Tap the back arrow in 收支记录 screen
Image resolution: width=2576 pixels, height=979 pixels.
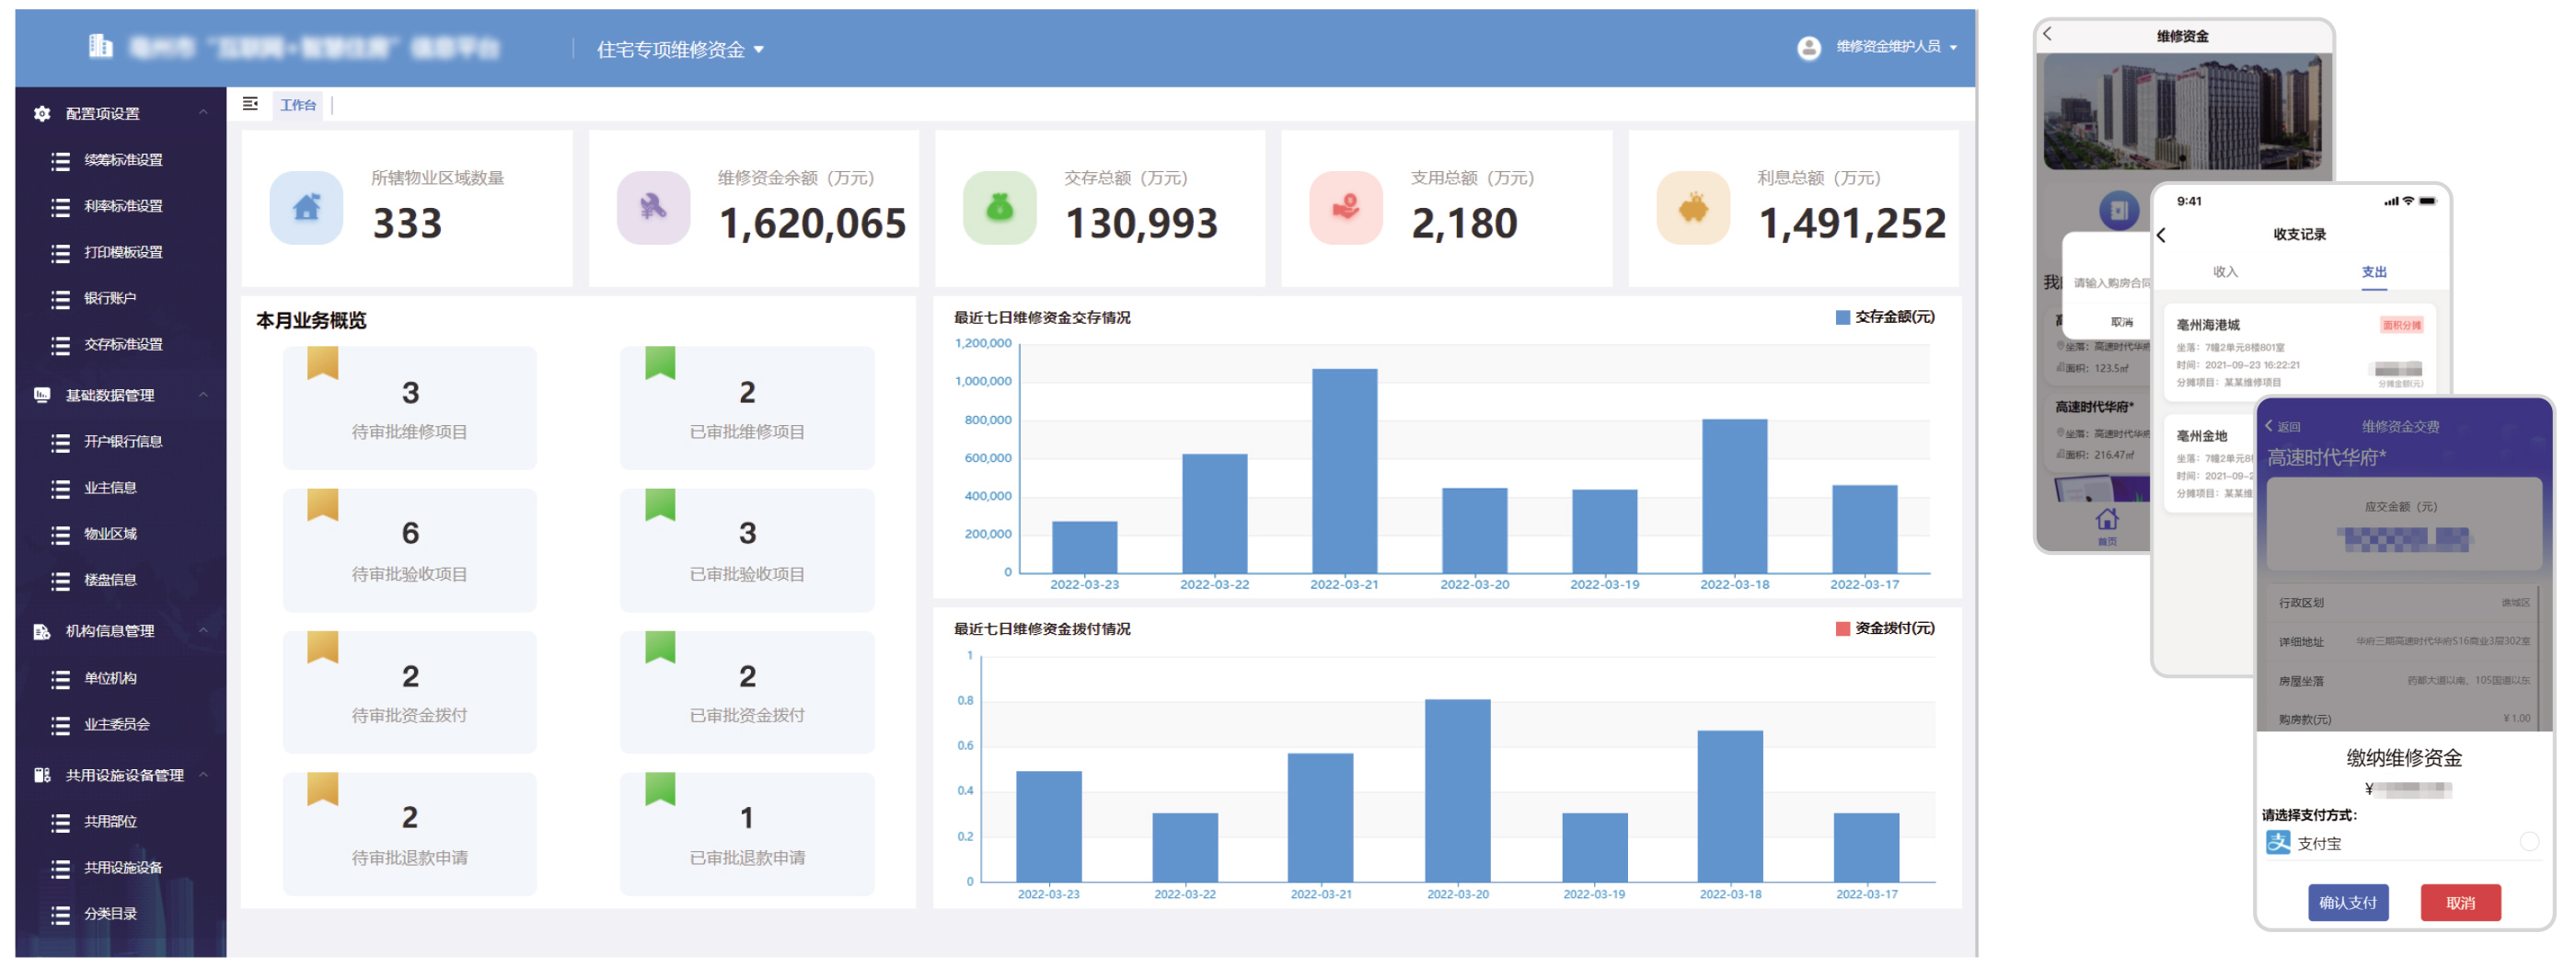point(2161,235)
